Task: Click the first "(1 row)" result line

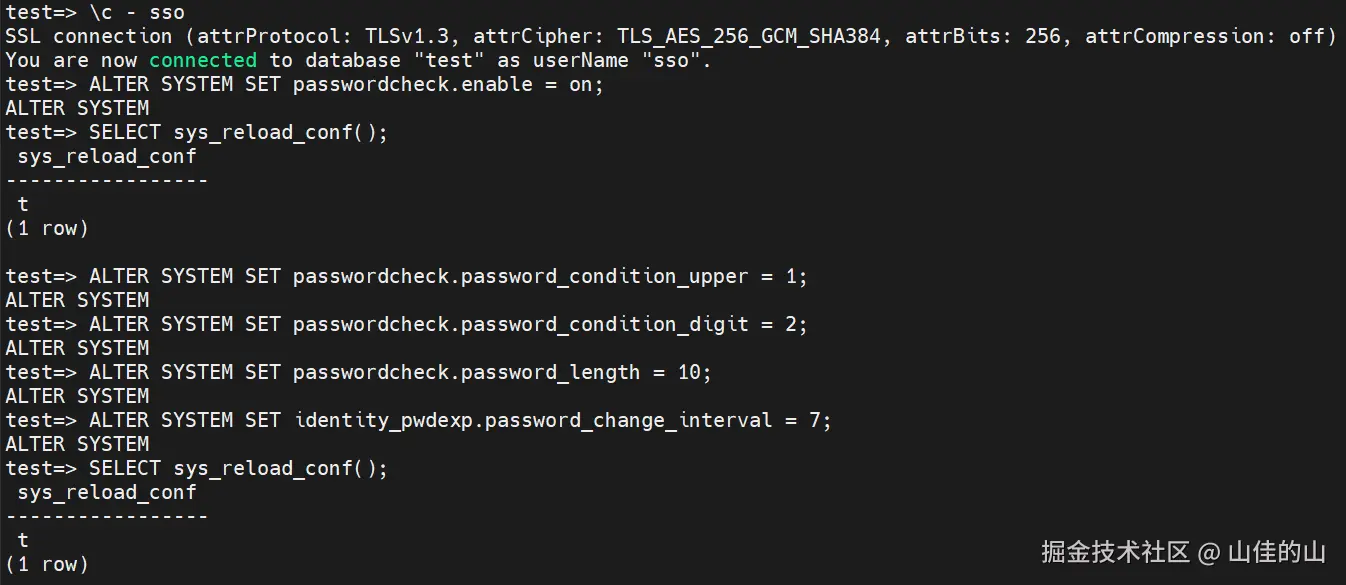Action: click(x=47, y=228)
